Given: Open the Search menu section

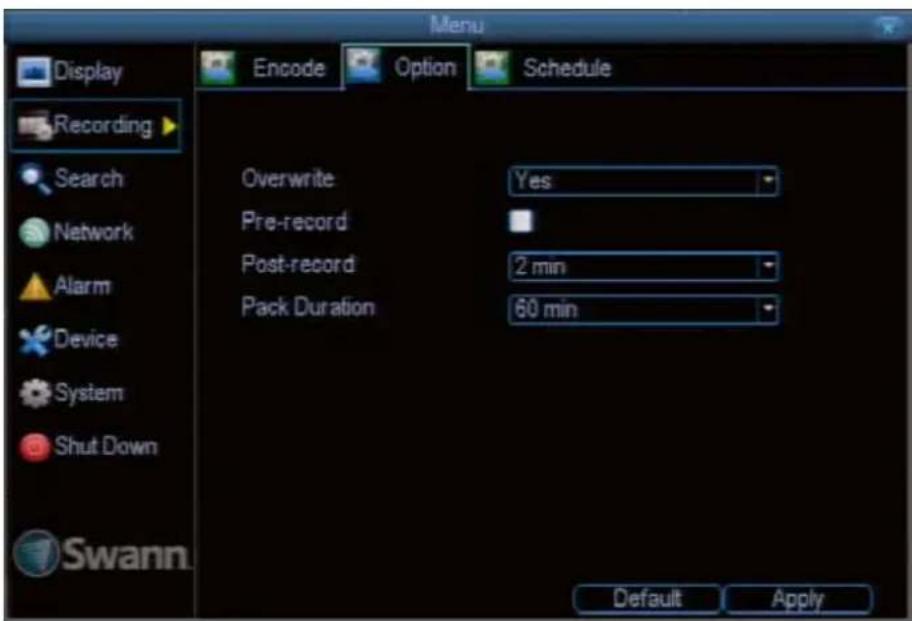Looking at the screenshot, I should (x=72, y=179).
